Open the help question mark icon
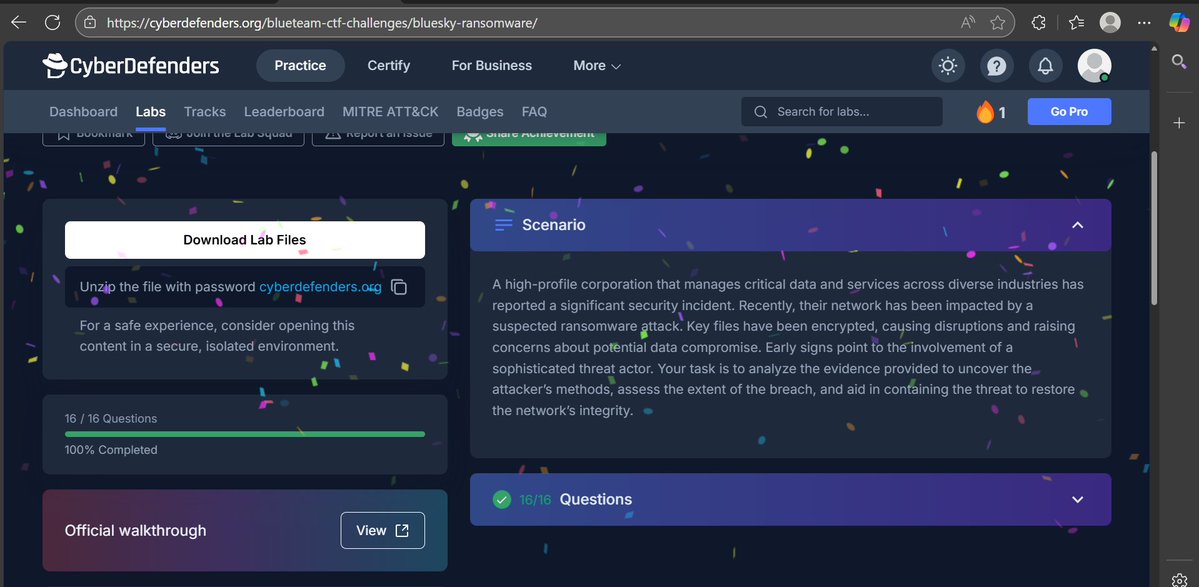The height and width of the screenshot is (587, 1199). pyautogui.click(x=996, y=66)
